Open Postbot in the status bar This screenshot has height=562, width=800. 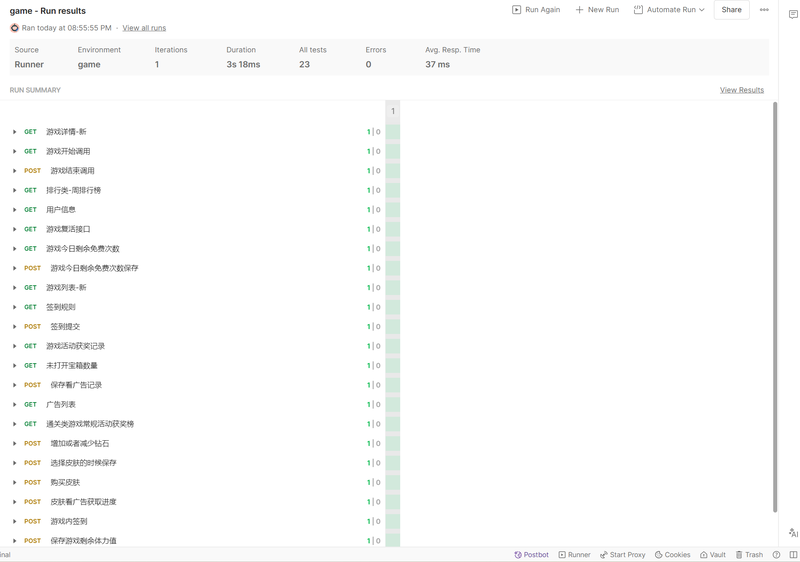point(531,555)
